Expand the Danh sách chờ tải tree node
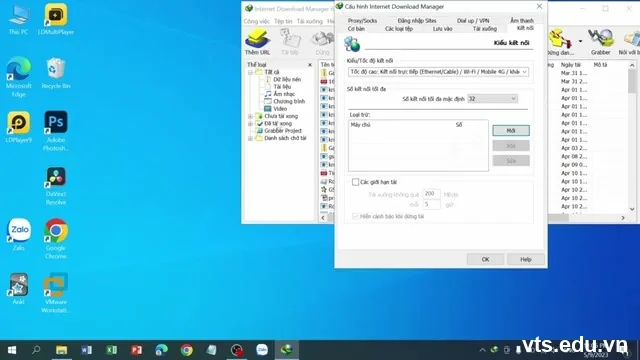This screenshot has height=360, width=640. click(250, 138)
